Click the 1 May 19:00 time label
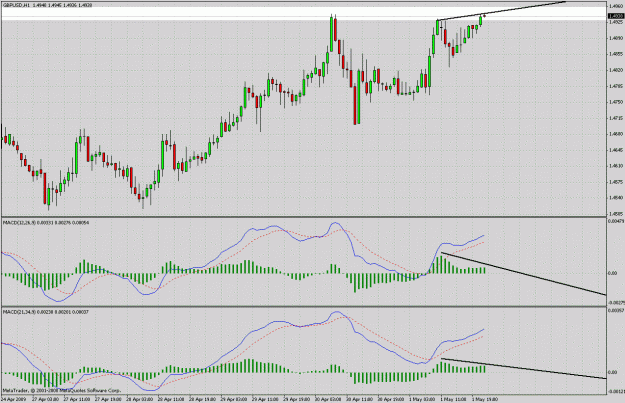Screen dimensions: 625x403 coord(484,399)
